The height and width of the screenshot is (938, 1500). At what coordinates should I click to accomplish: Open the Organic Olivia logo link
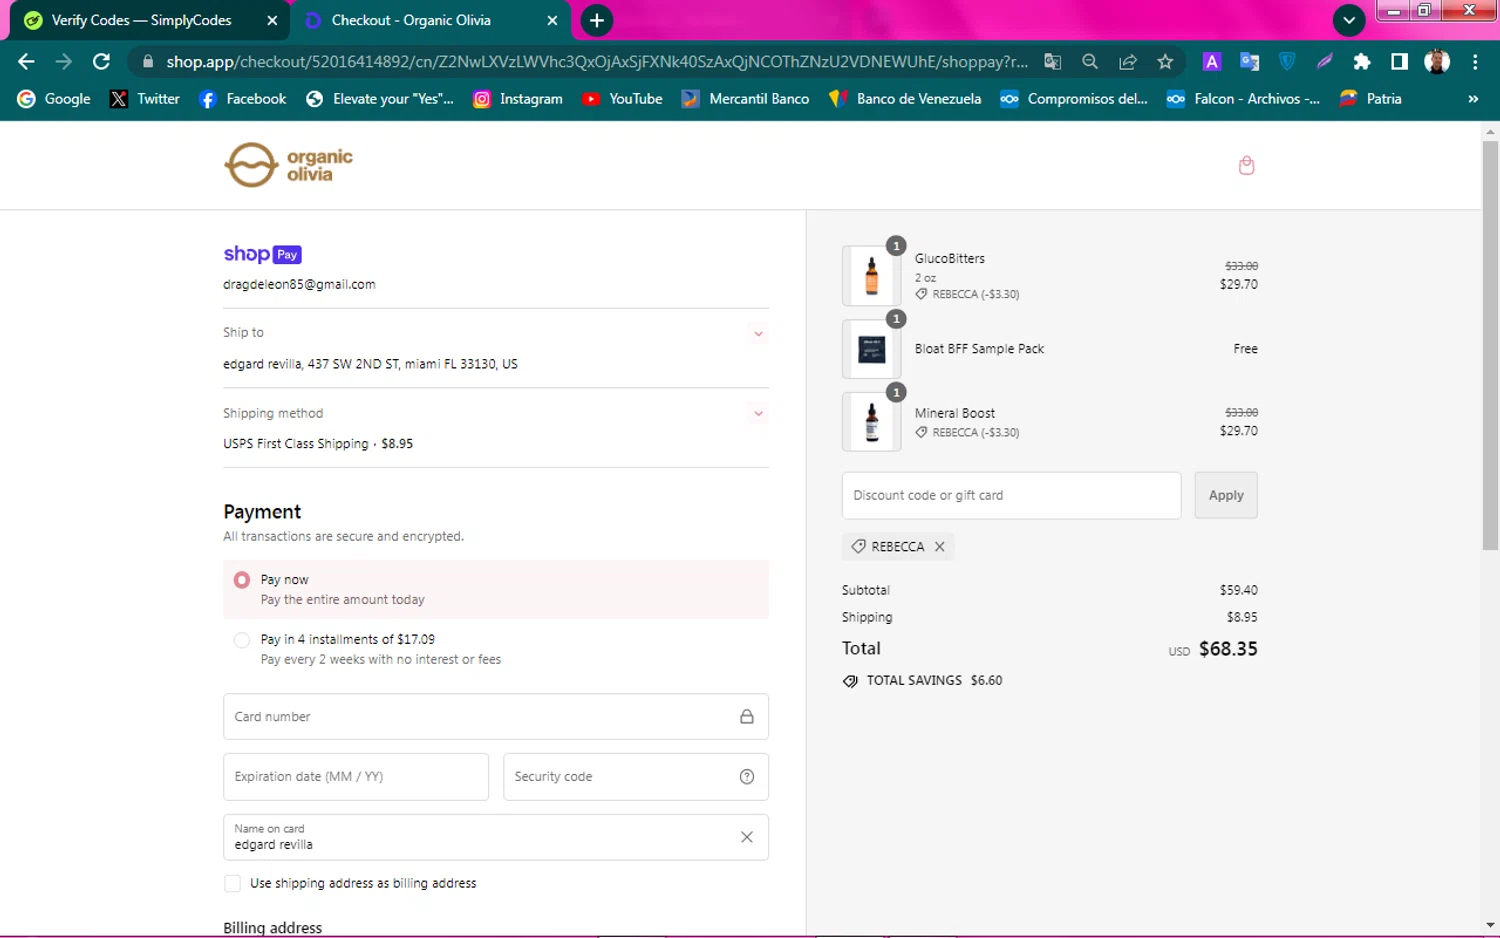(x=288, y=165)
